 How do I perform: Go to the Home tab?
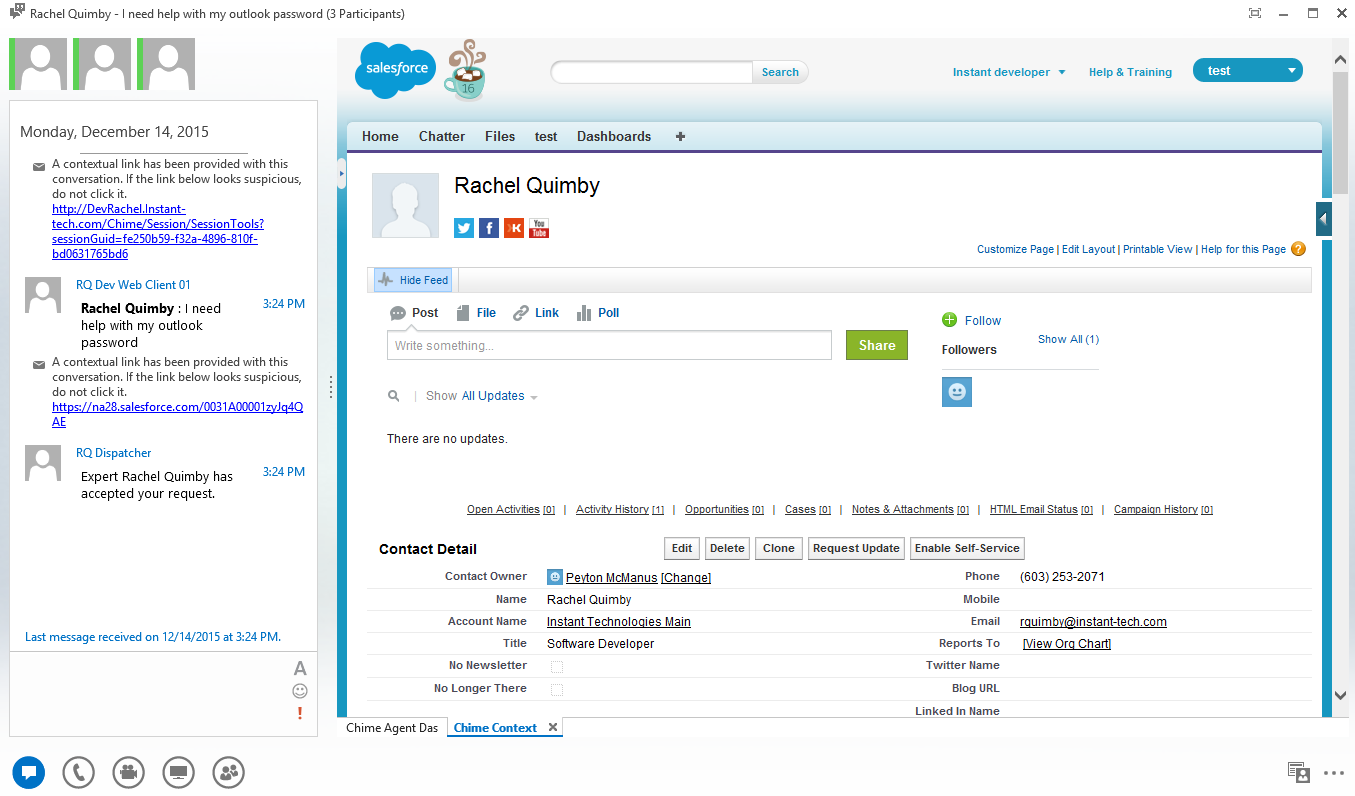pos(380,136)
